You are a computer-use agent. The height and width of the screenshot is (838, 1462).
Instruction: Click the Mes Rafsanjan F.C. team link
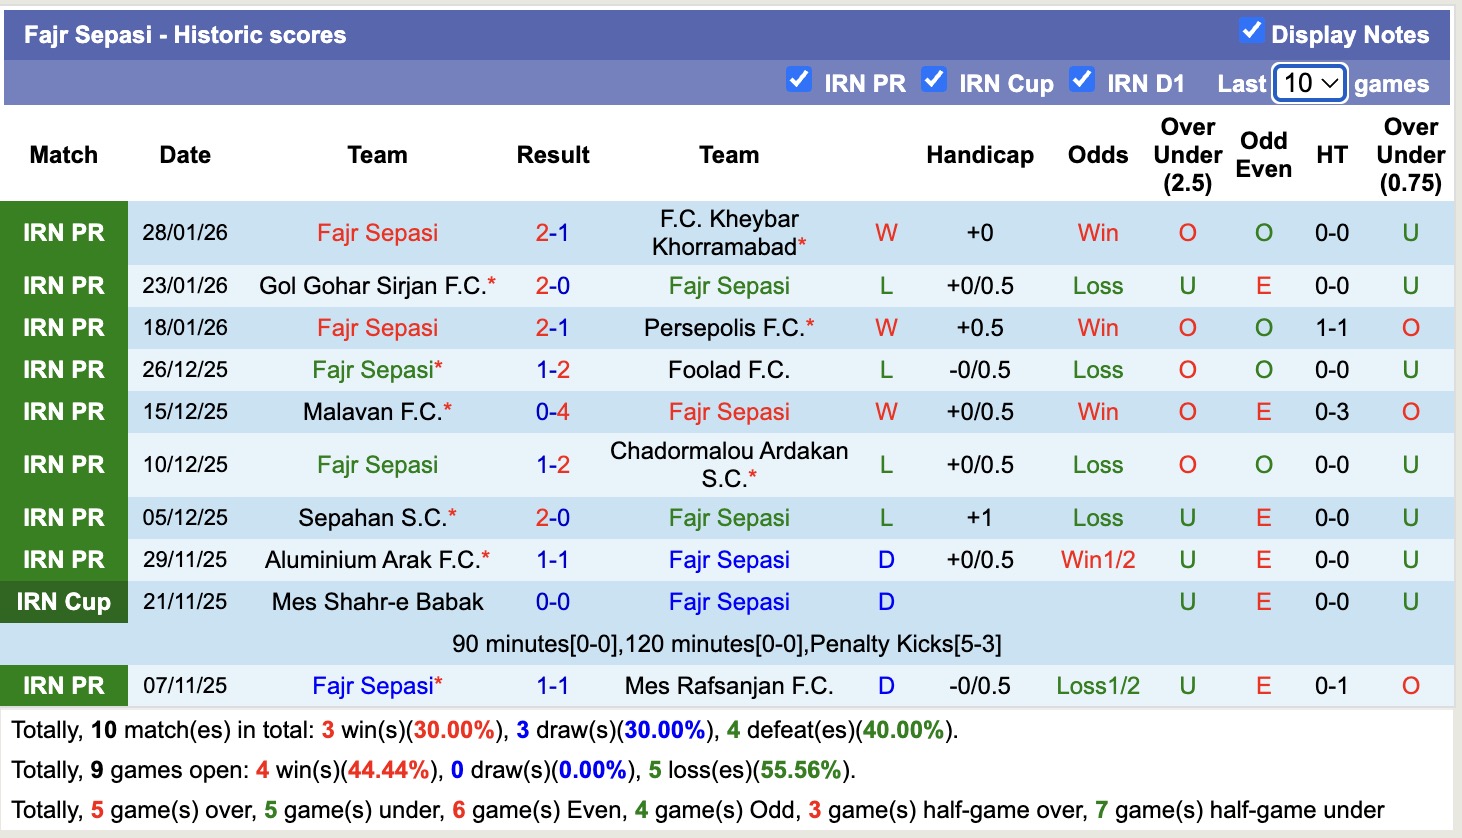point(729,686)
